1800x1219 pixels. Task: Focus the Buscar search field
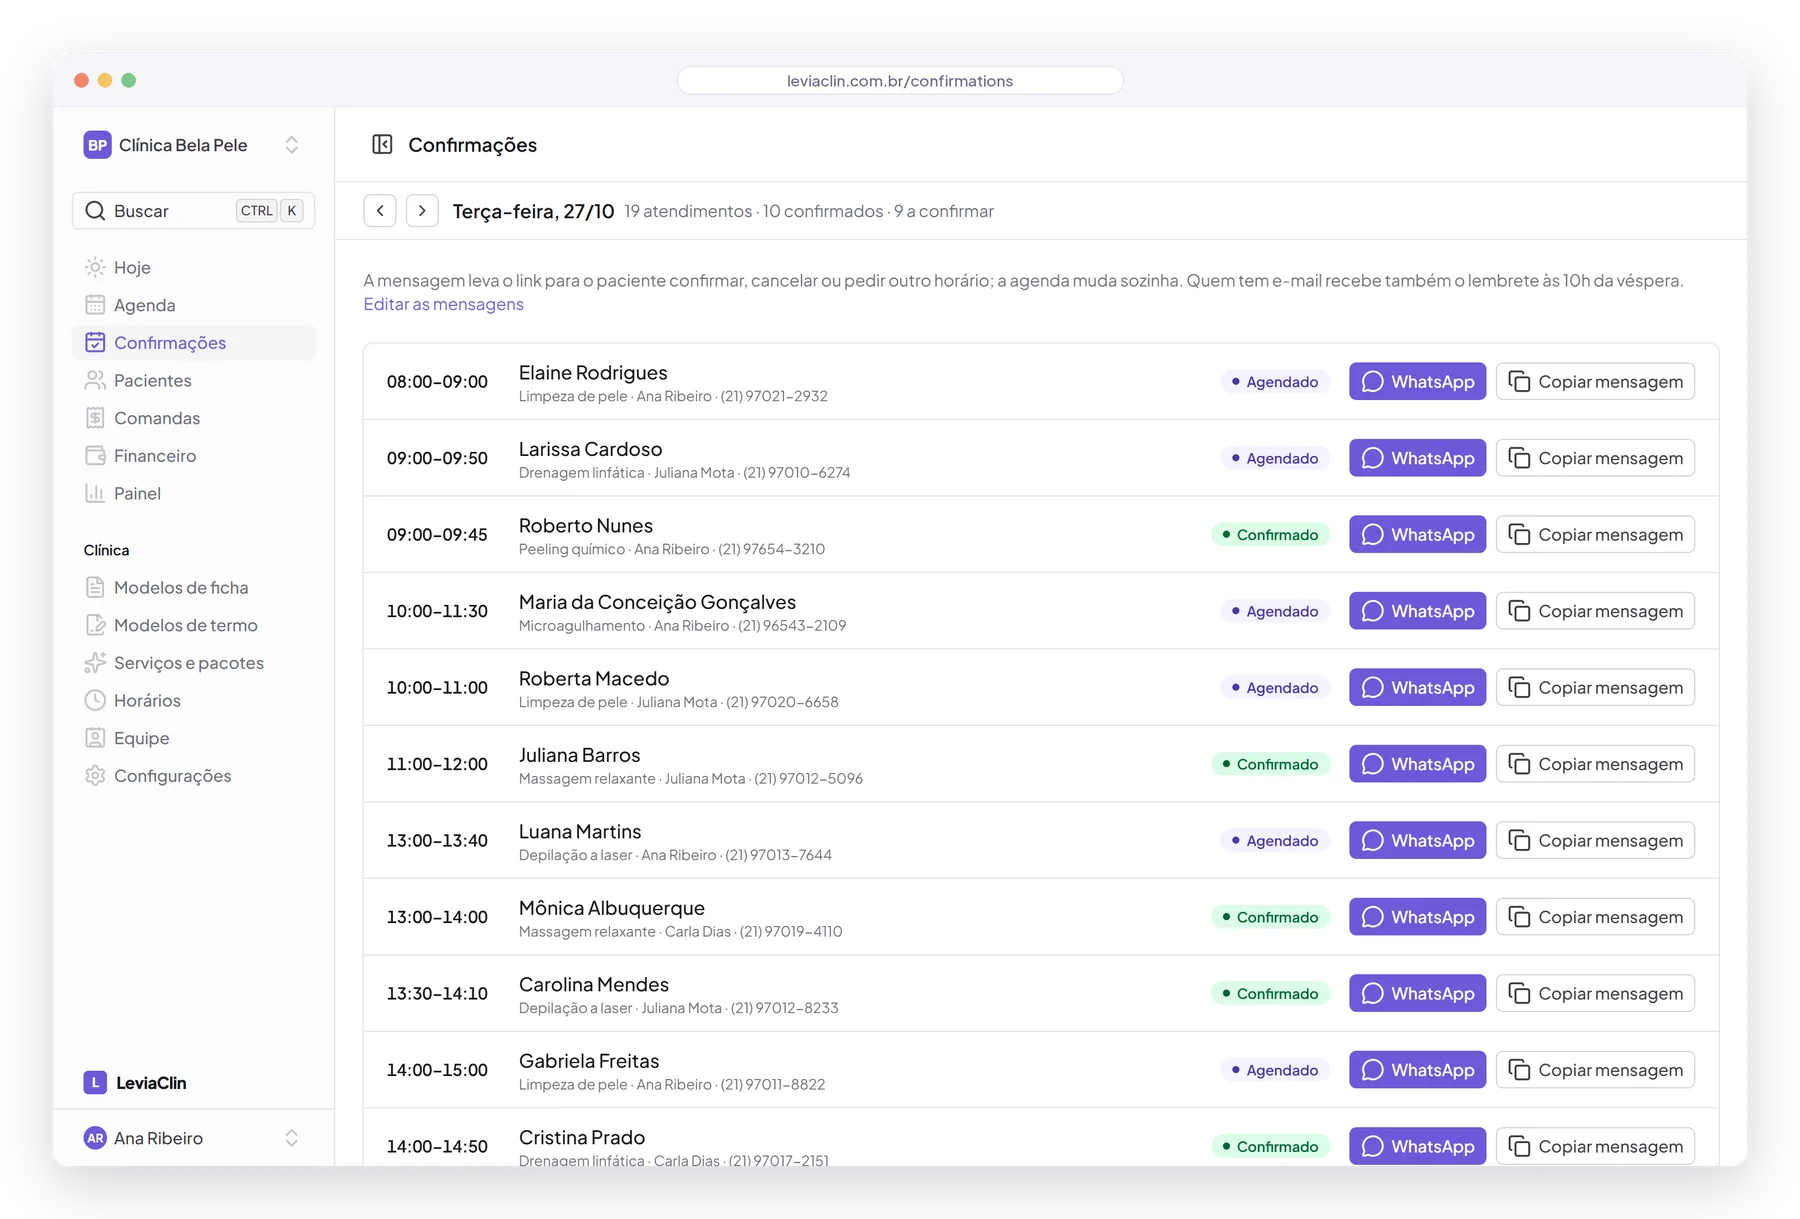click(194, 211)
